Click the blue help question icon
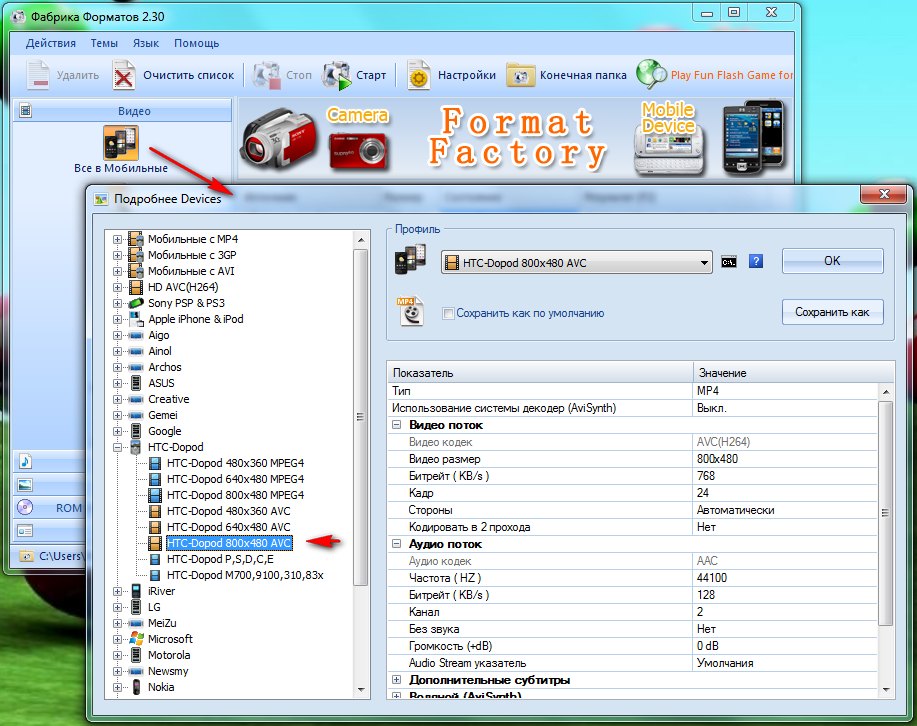The width and height of the screenshot is (917, 726). (x=756, y=262)
